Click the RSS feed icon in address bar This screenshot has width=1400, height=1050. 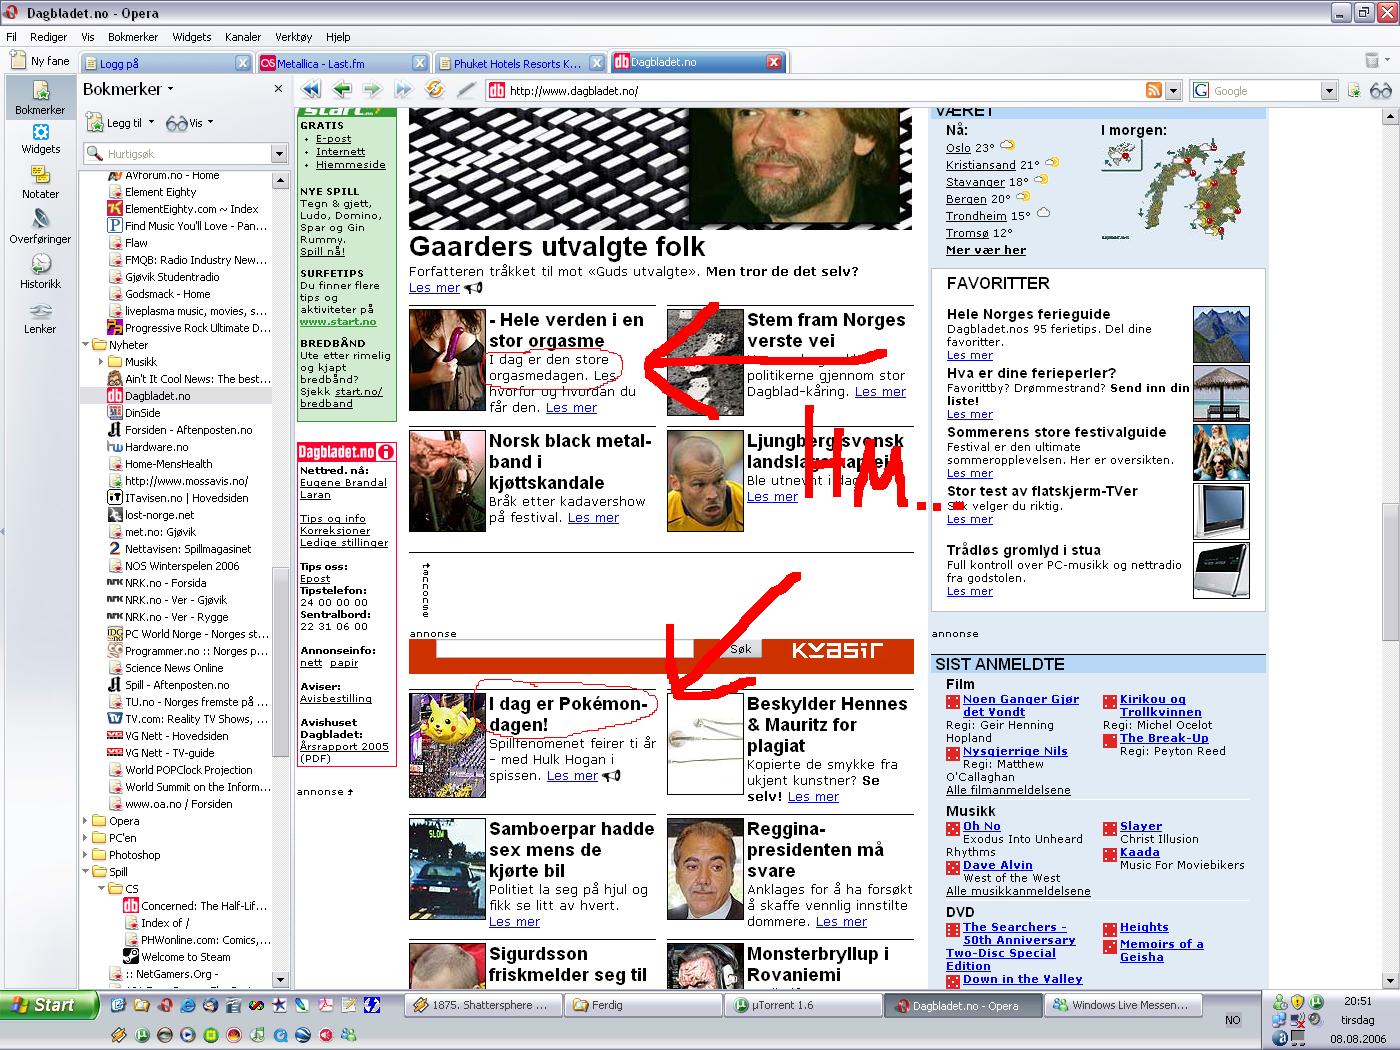coord(1154,91)
